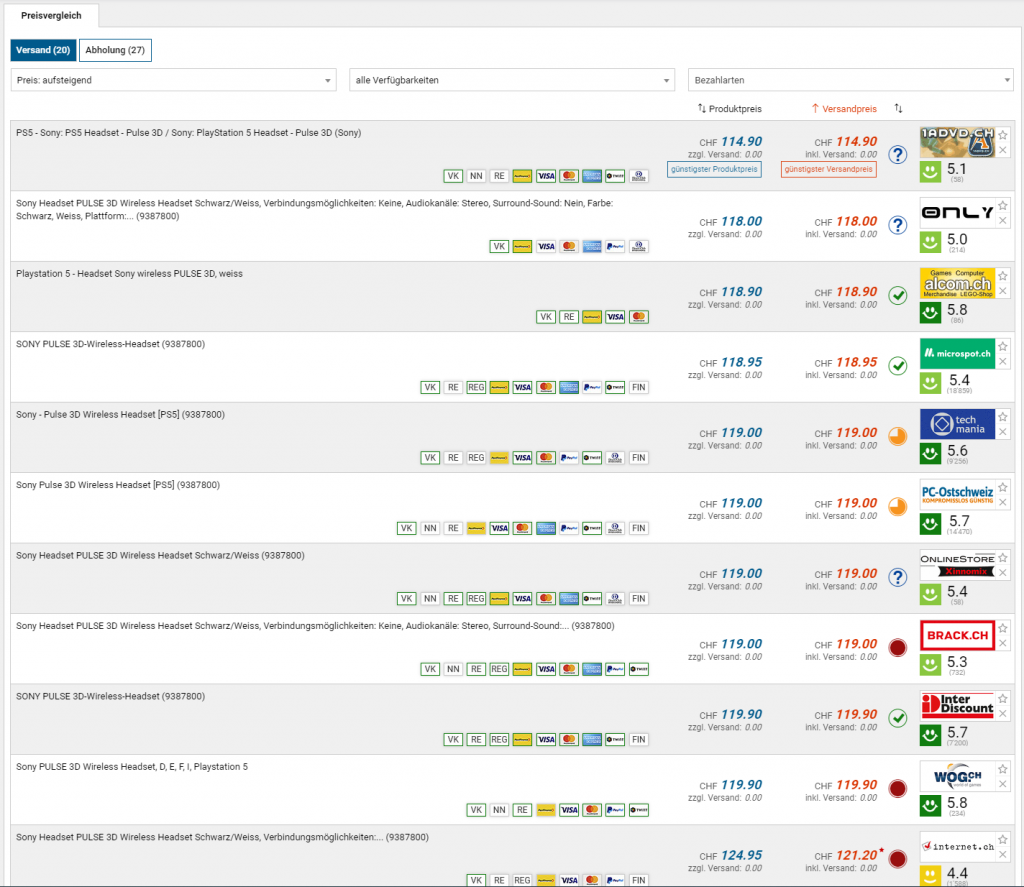Open the Bezahlarten filter dropdown
Screen dimensions: 1024x887
point(850,80)
